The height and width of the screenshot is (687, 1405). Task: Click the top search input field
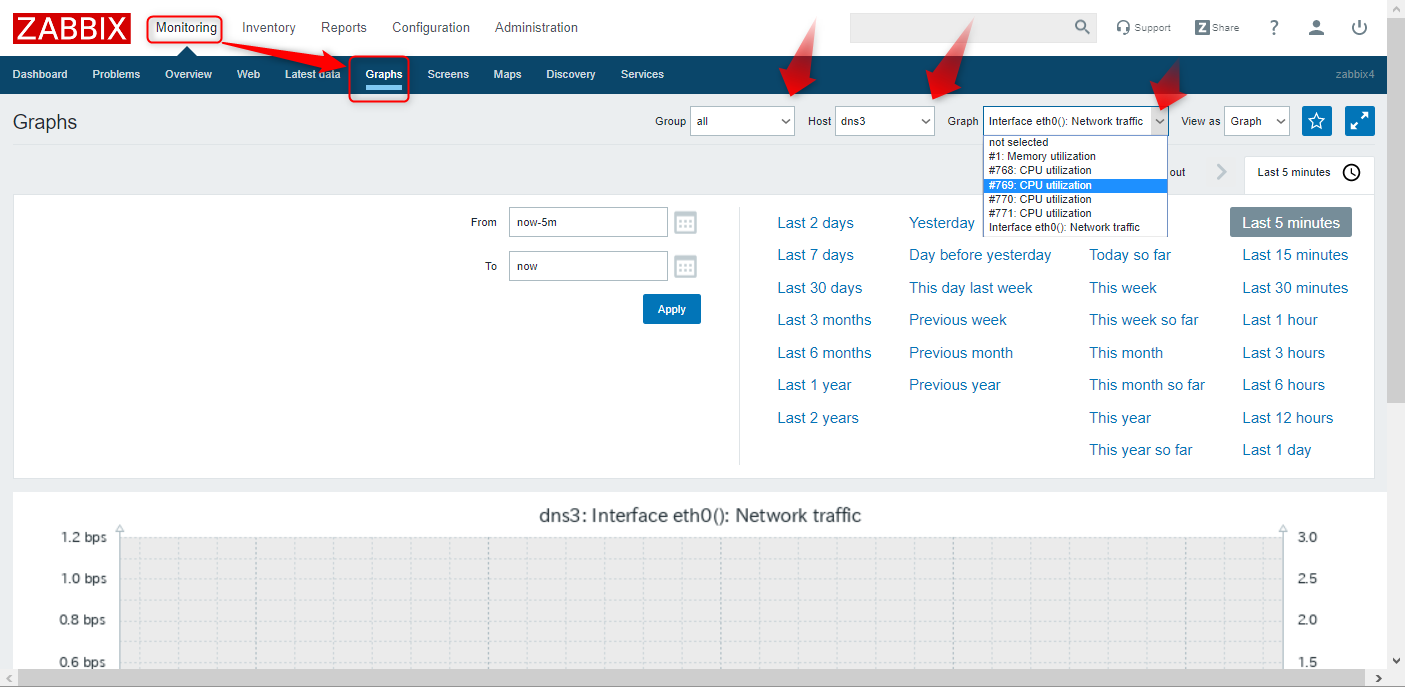(x=960, y=28)
